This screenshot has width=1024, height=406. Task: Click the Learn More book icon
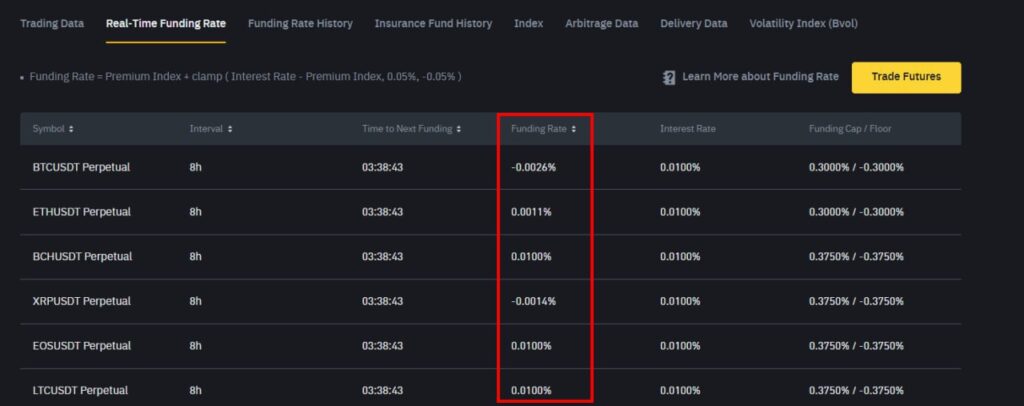click(x=669, y=77)
